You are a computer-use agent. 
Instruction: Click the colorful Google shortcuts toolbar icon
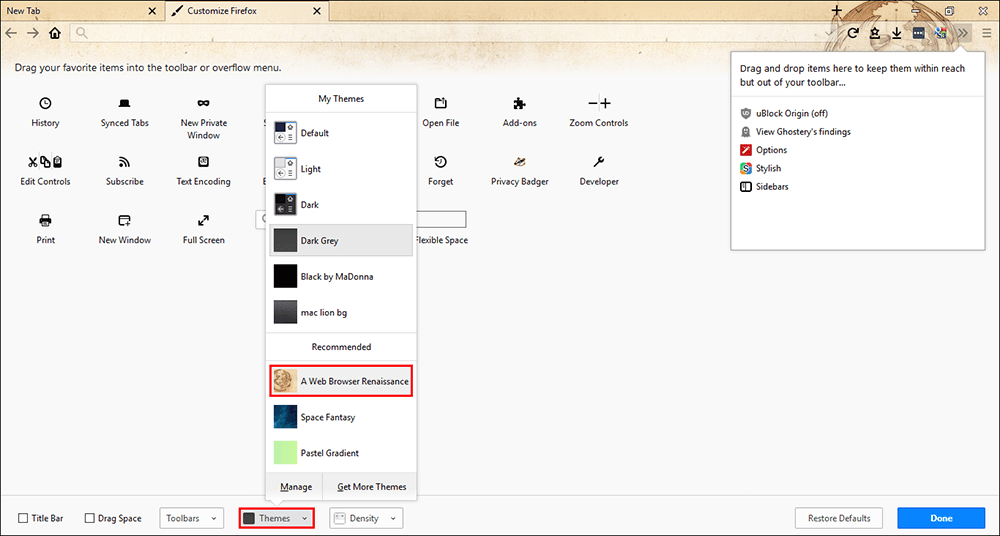point(940,33)
